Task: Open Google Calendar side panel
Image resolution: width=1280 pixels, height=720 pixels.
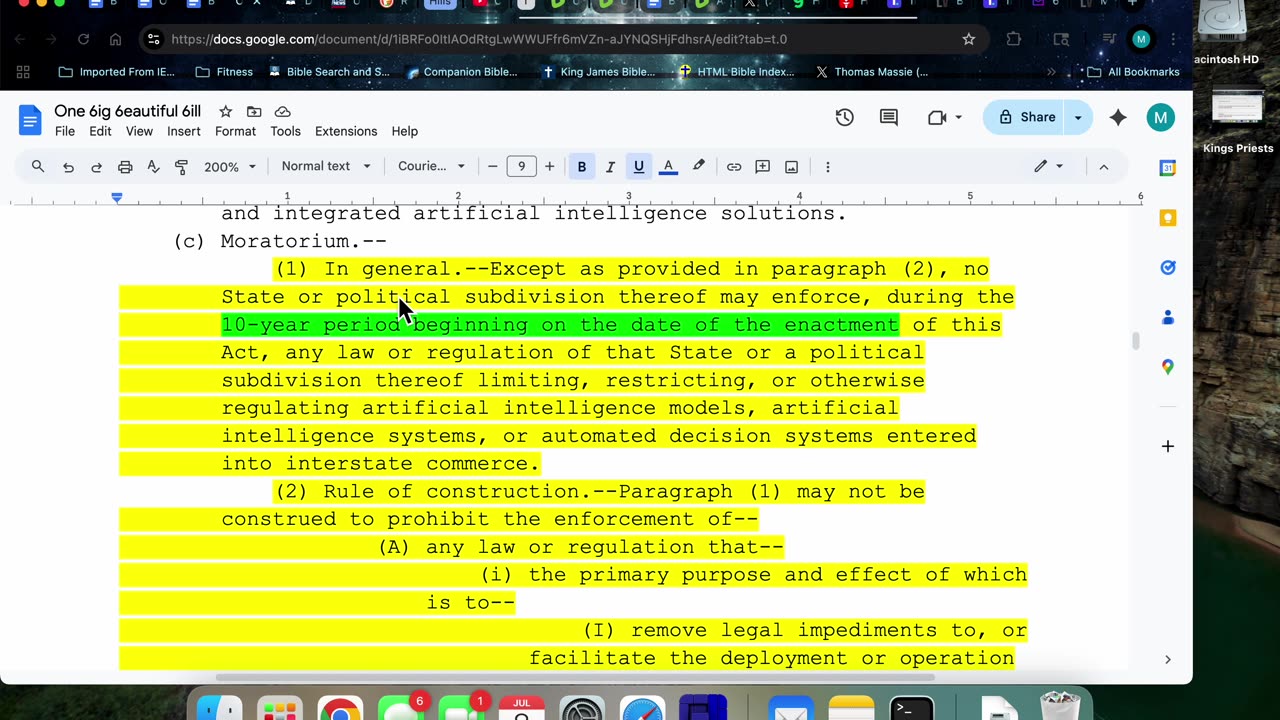Action: point(1167,168)
